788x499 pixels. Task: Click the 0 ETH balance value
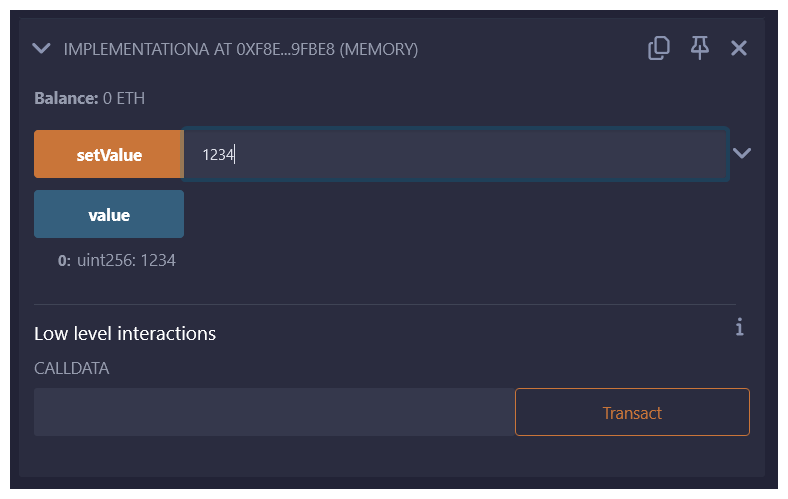[x=124, y=99]
